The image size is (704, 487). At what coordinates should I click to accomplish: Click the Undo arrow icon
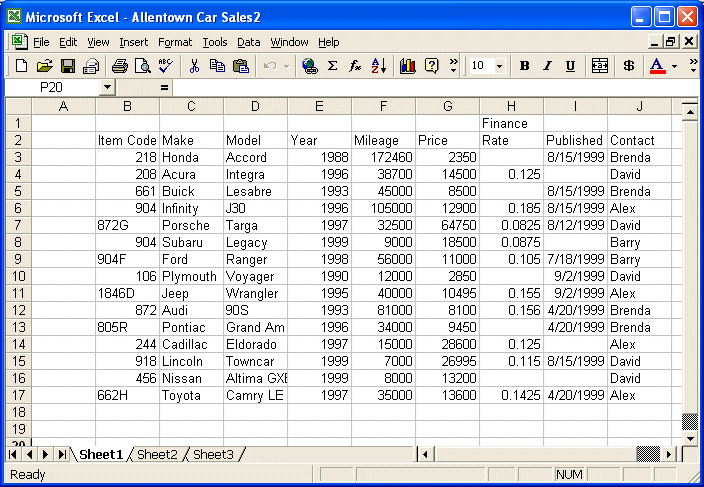click(270, 66)
